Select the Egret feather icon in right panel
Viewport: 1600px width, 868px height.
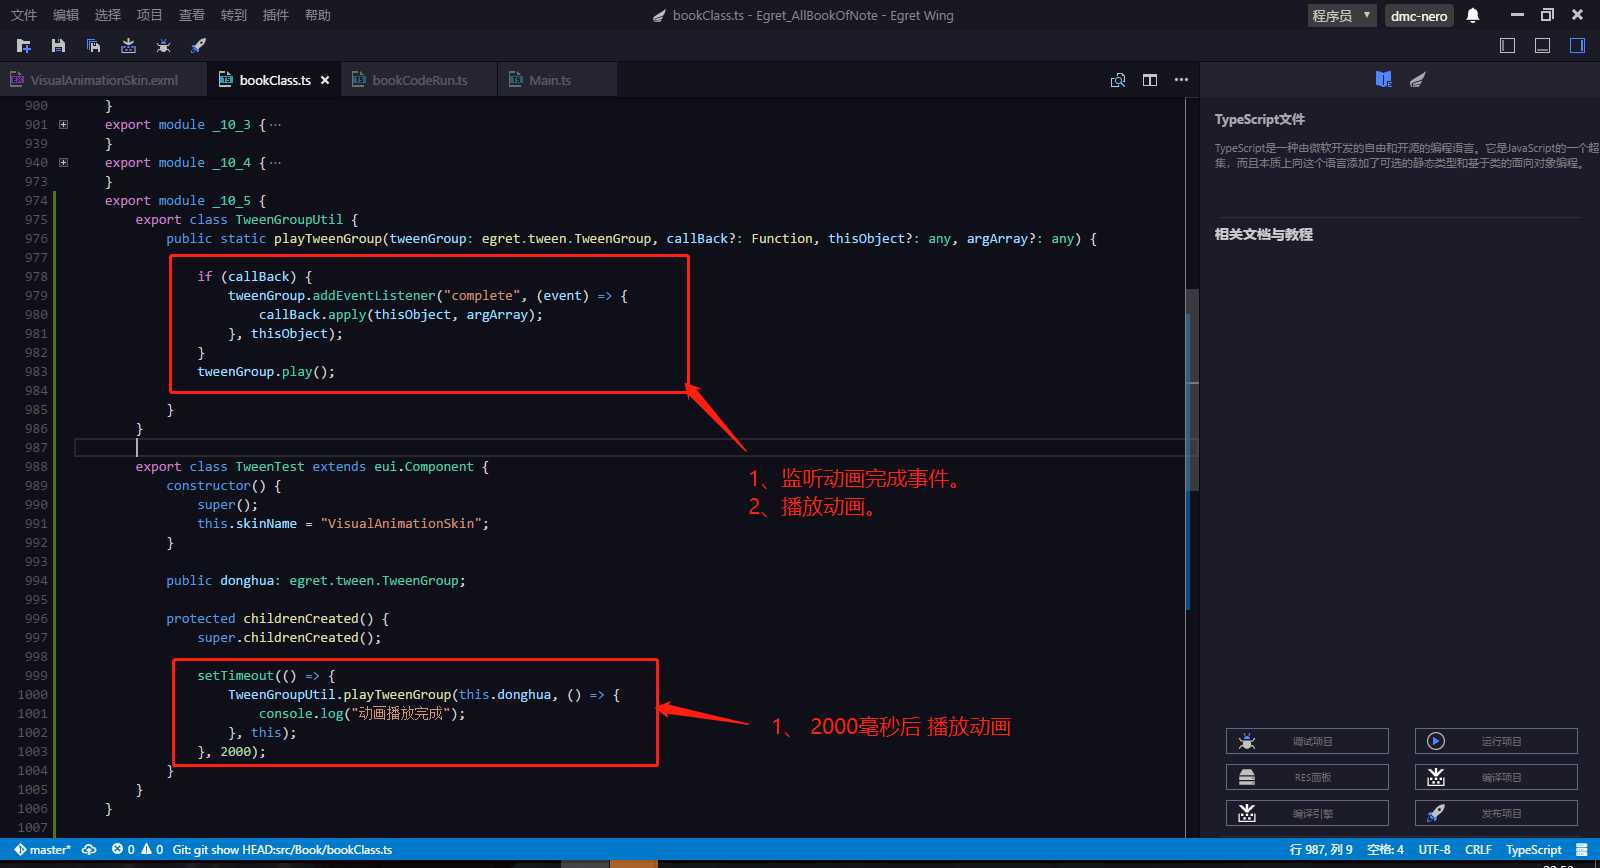point(1417,80)
